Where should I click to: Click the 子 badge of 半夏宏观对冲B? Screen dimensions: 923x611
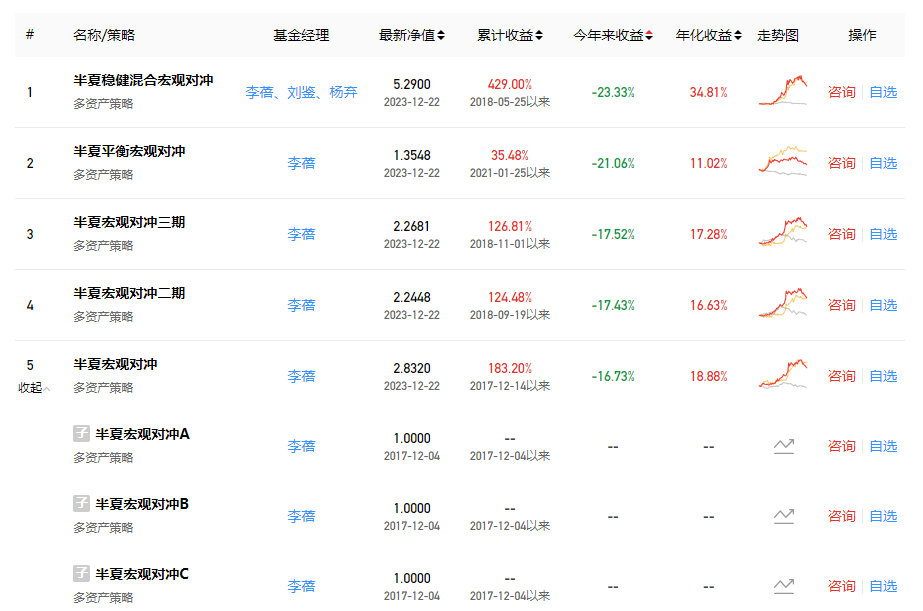pyautogui.click(x=81, y=504)
